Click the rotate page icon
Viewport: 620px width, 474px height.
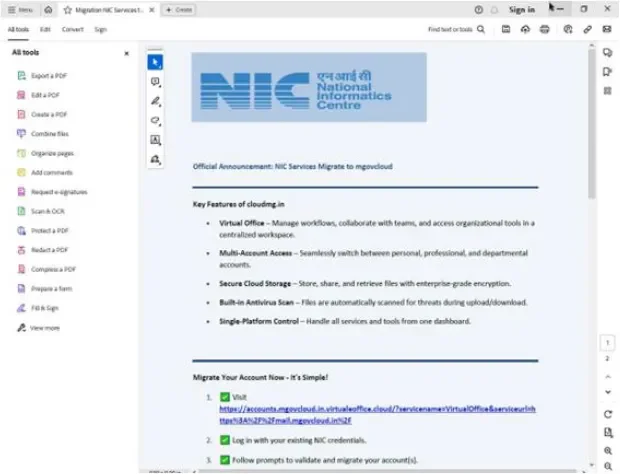point(607,414)
